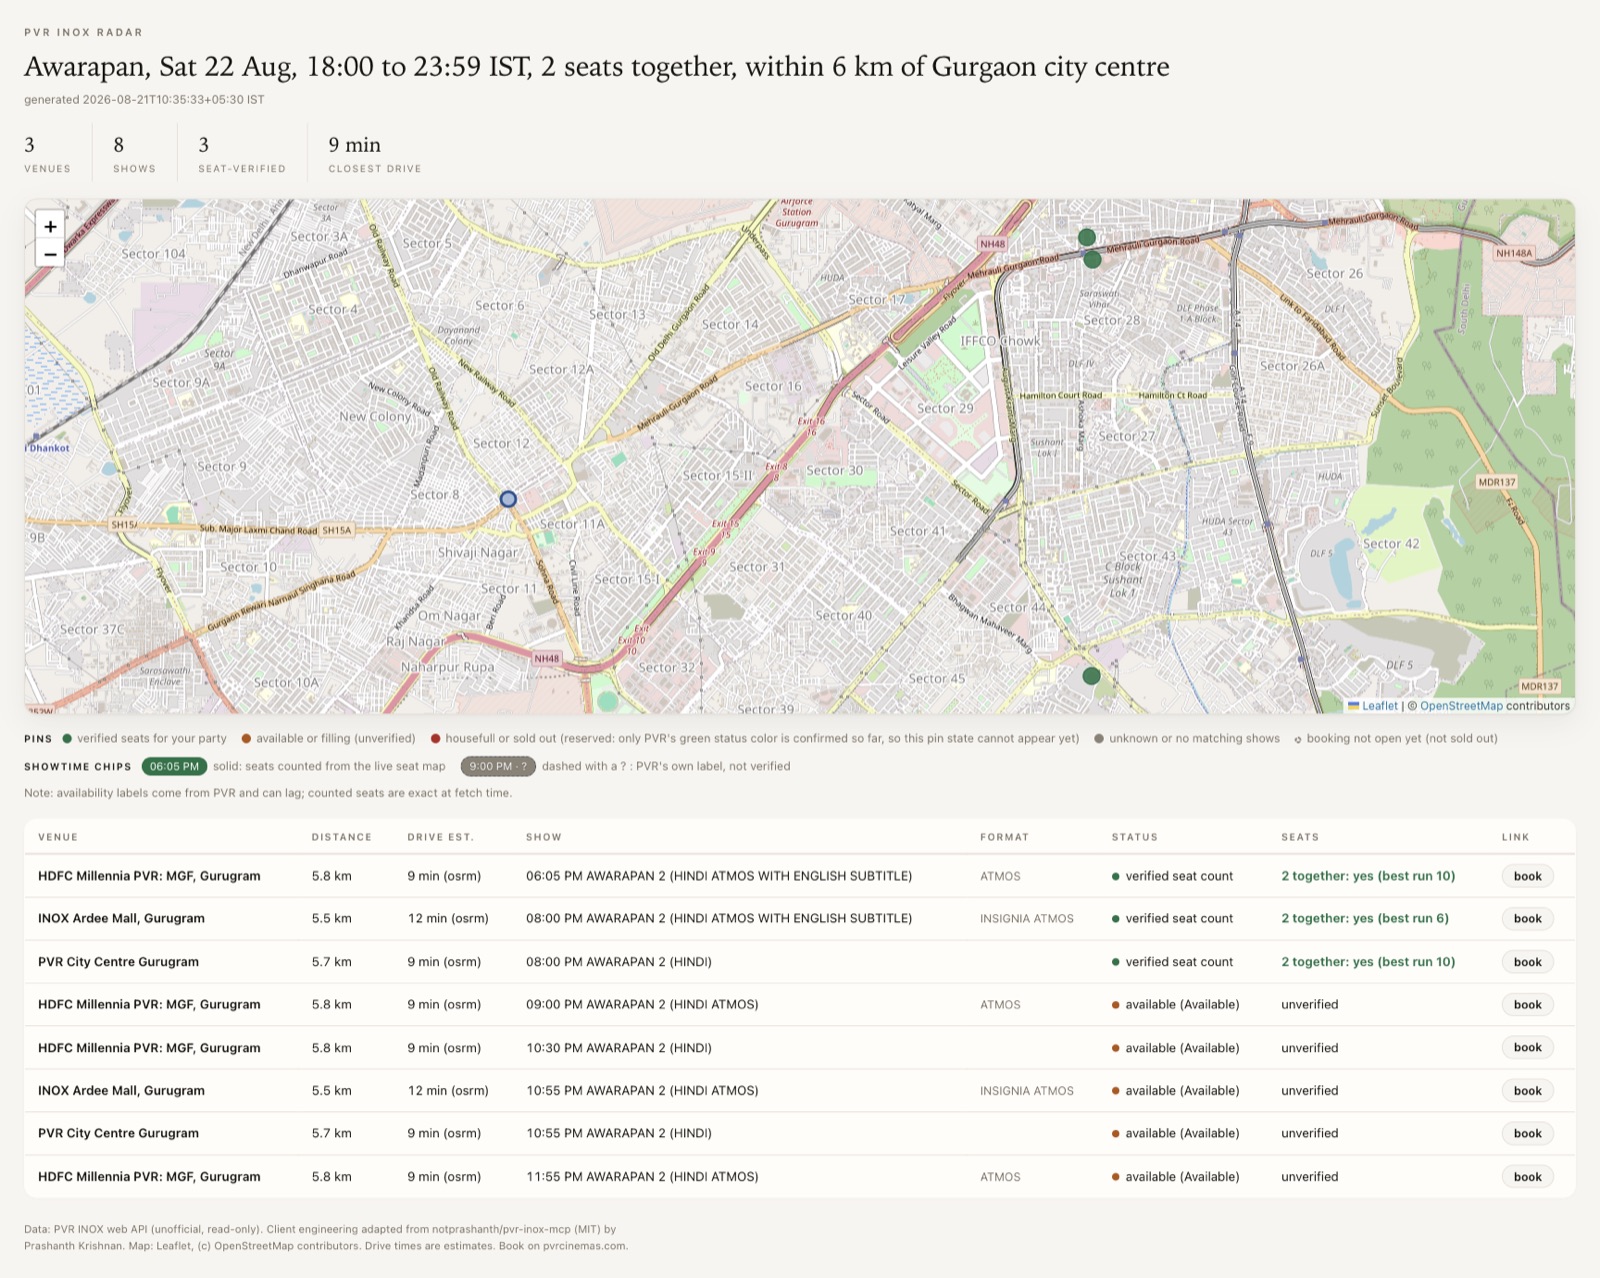Click '12 min (osrm)' for 10:55 PM INOX show
Screen dimensions: 1600x1278
click(x=447, y=1090)
